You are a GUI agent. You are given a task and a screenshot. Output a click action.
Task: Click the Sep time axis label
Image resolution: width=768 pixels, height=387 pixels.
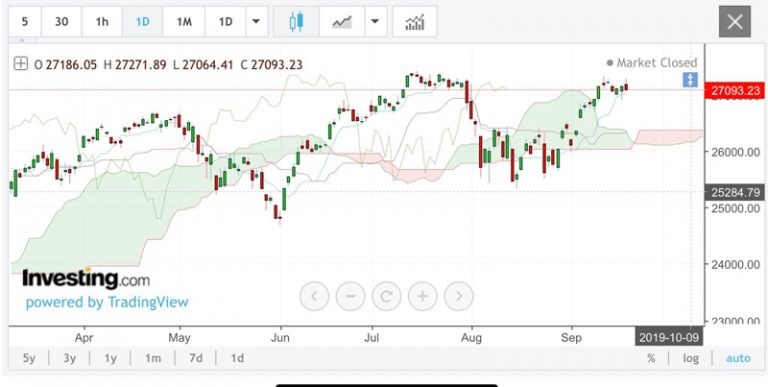571,338
